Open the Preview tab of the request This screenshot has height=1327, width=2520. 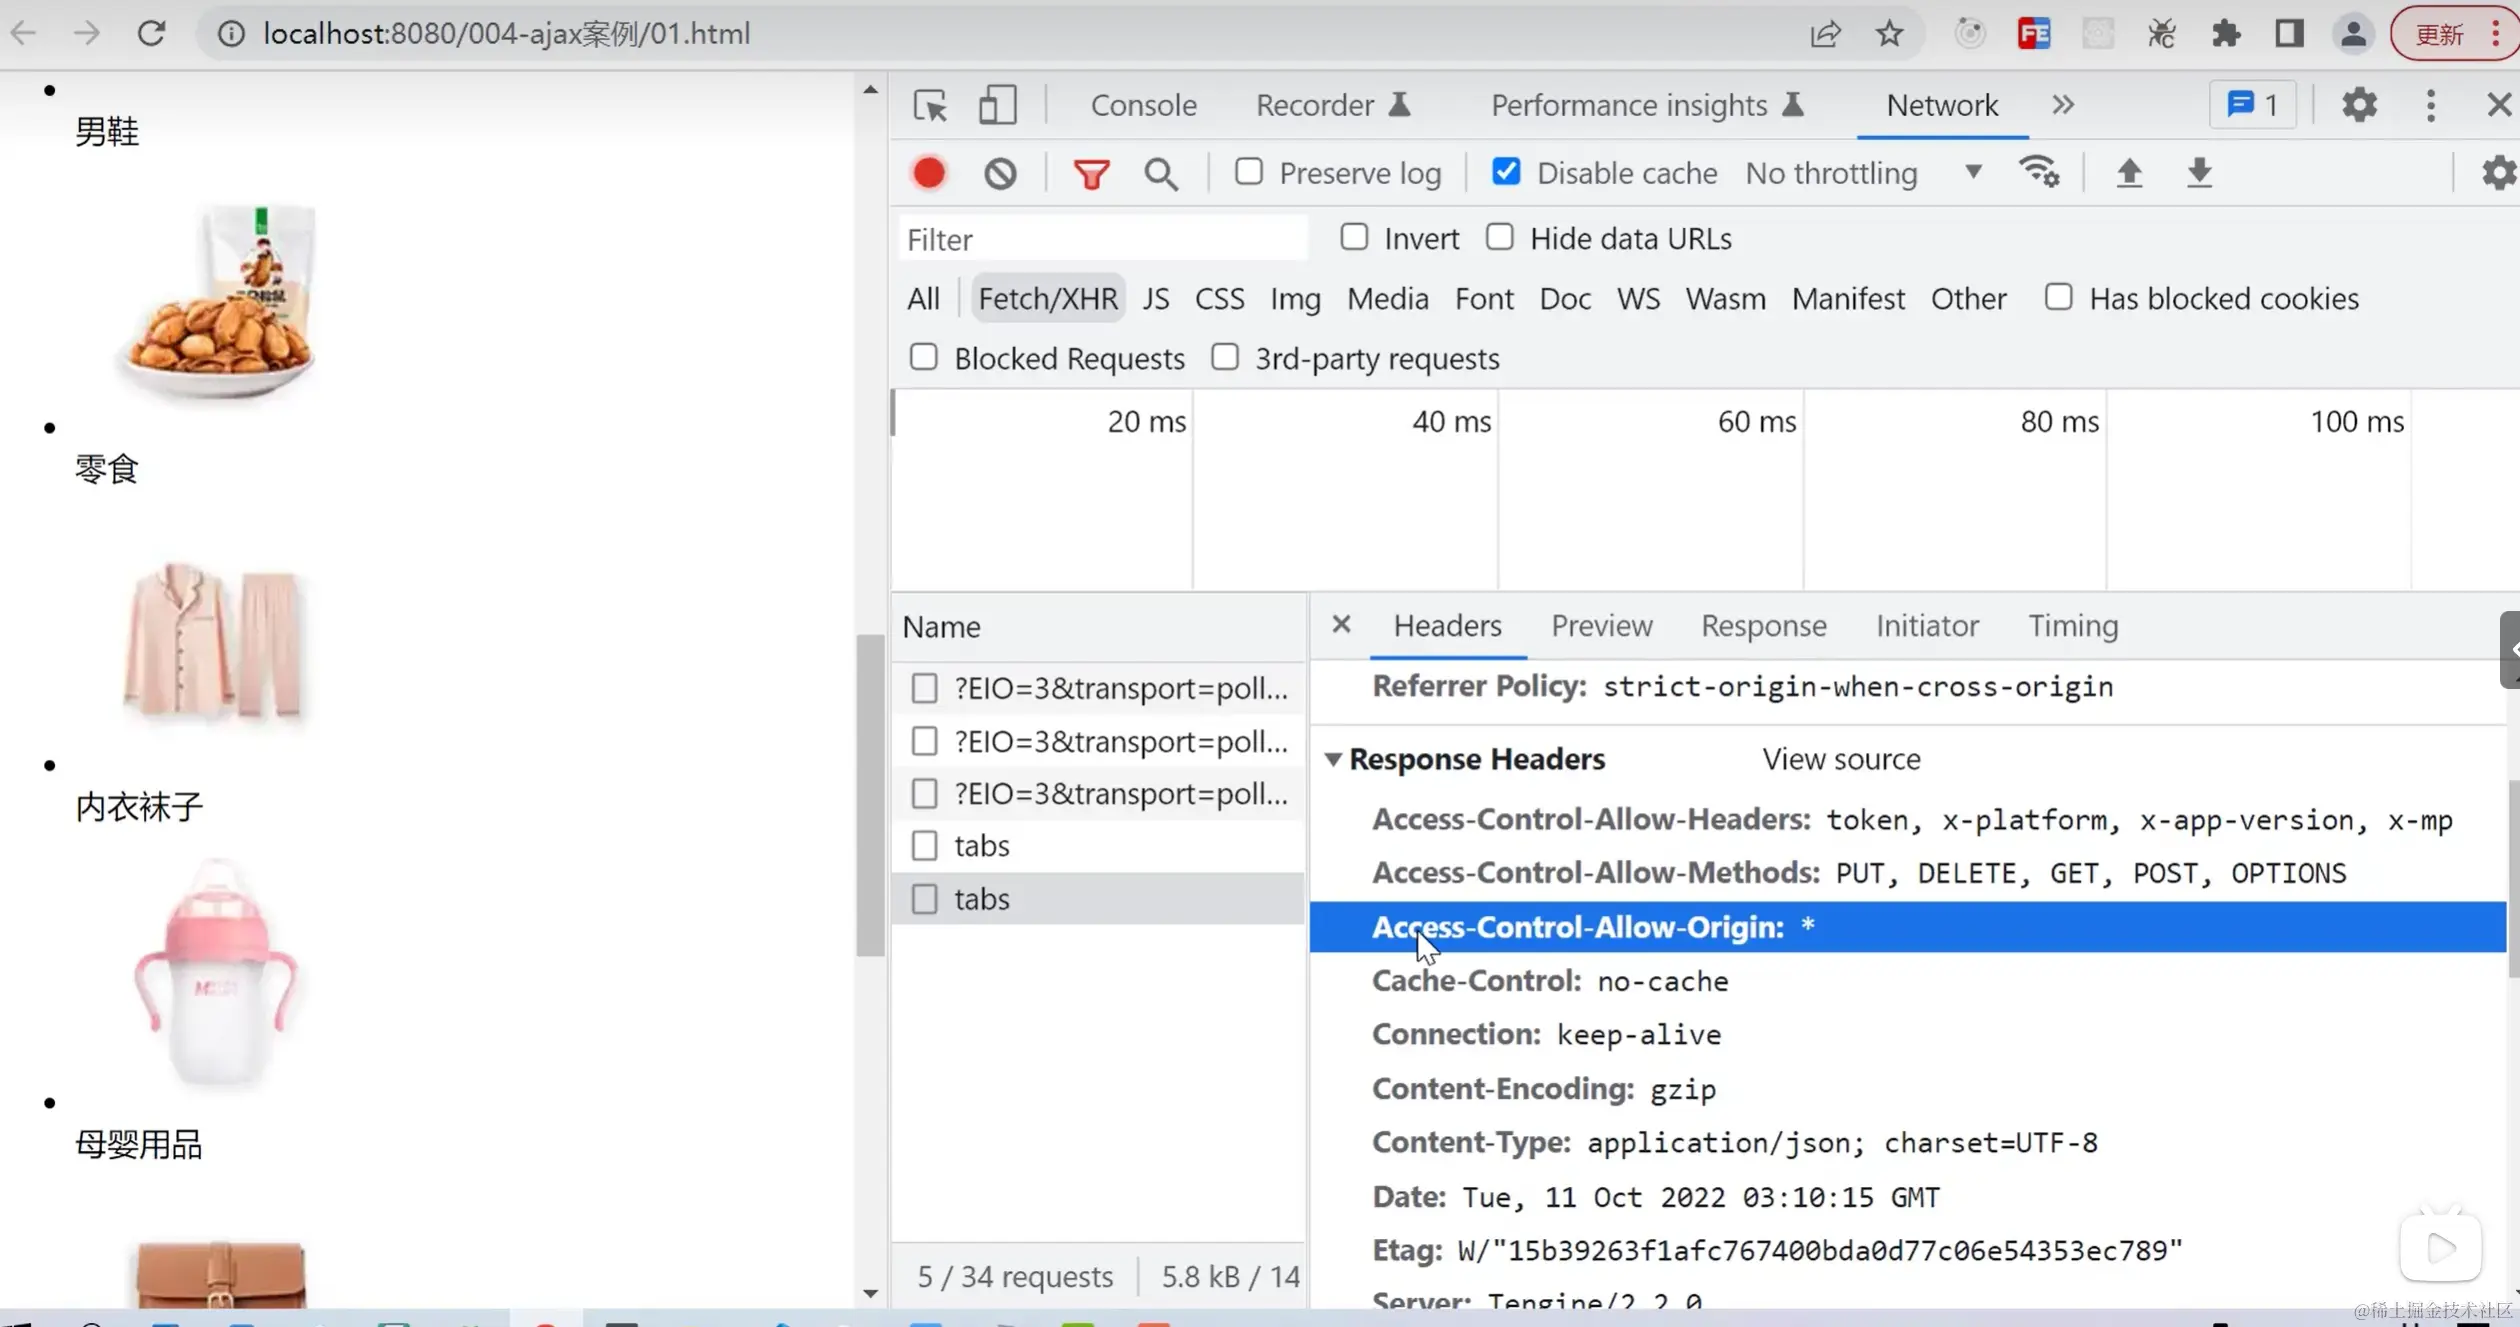1601,626
